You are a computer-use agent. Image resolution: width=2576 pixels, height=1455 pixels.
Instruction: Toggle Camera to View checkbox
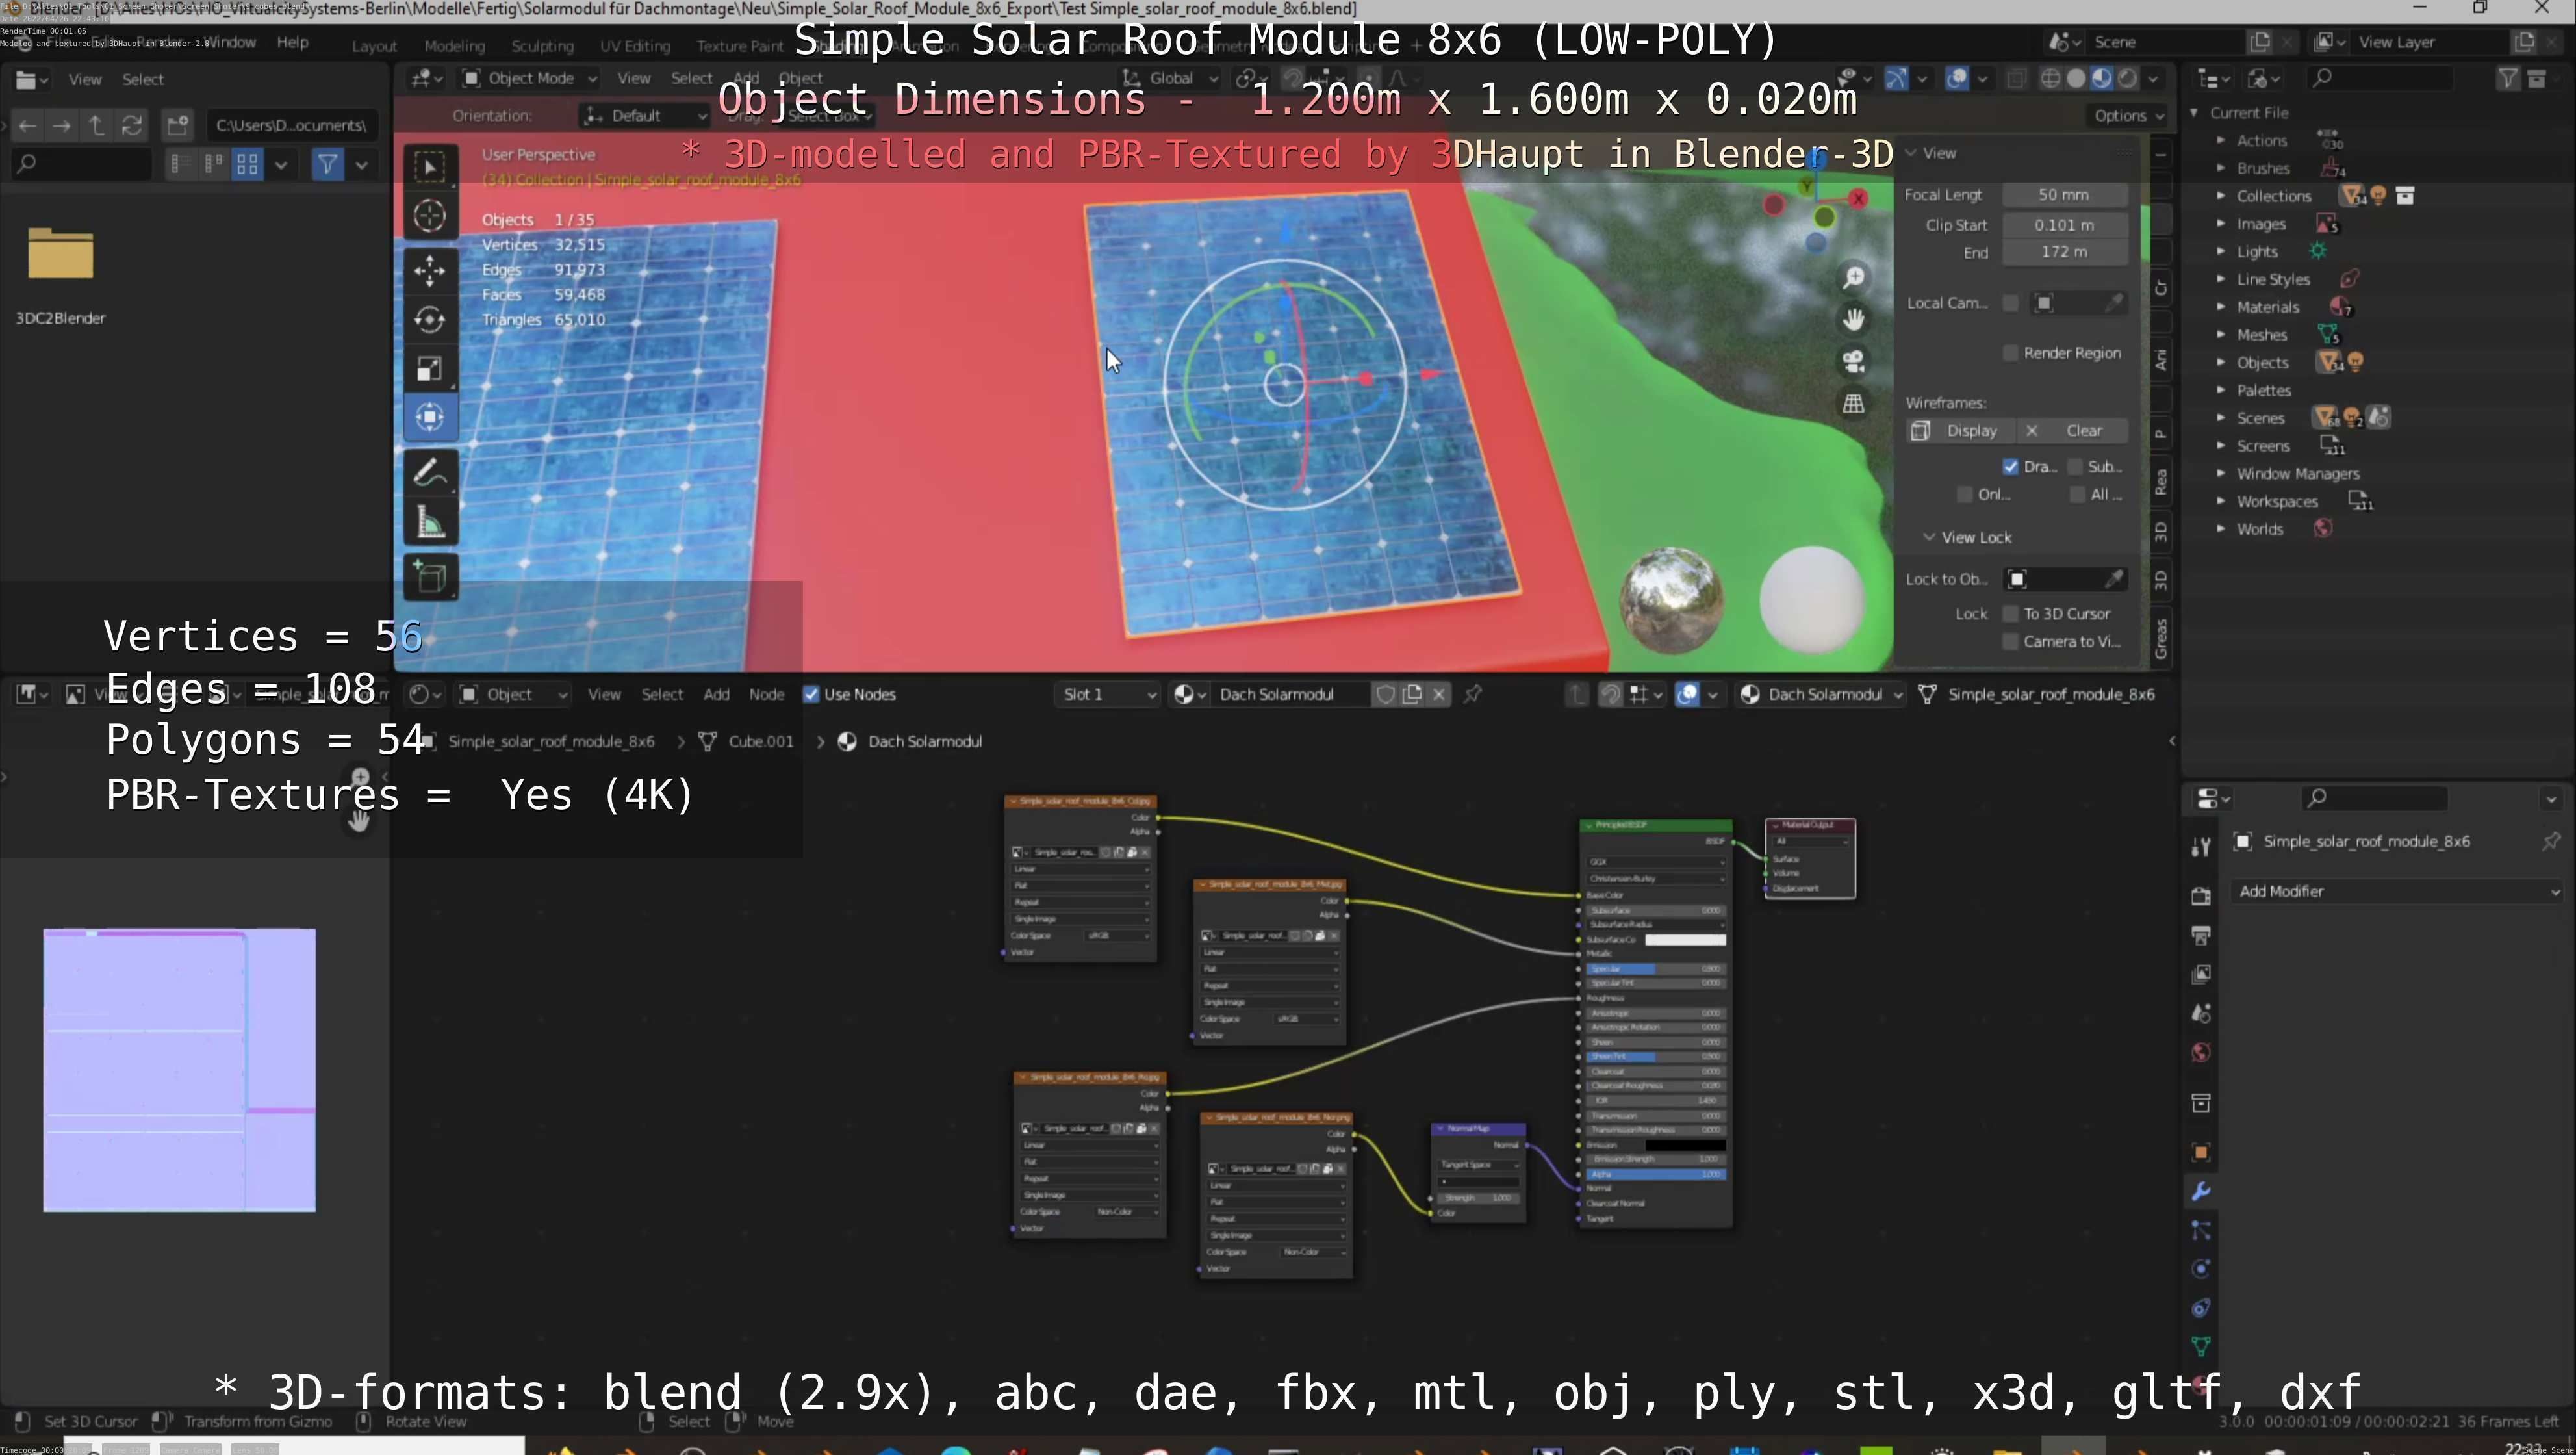[2010, 642]
